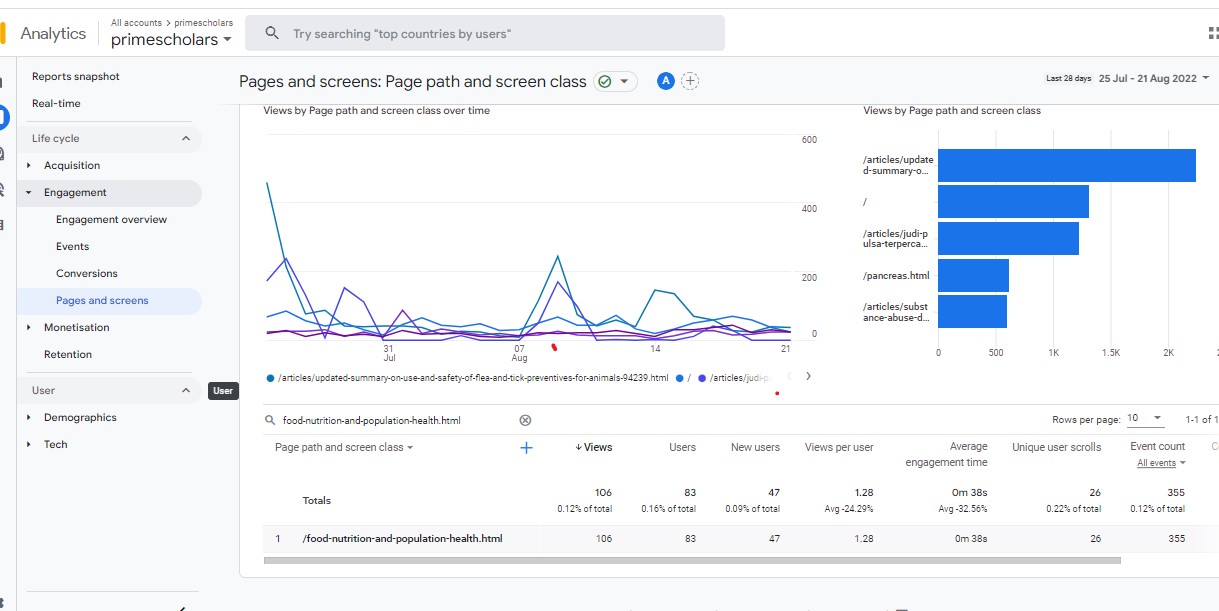Sort table by Users column
This screenshot has width=1219, height=611.
pyautogui.click(x=682, y=448)
